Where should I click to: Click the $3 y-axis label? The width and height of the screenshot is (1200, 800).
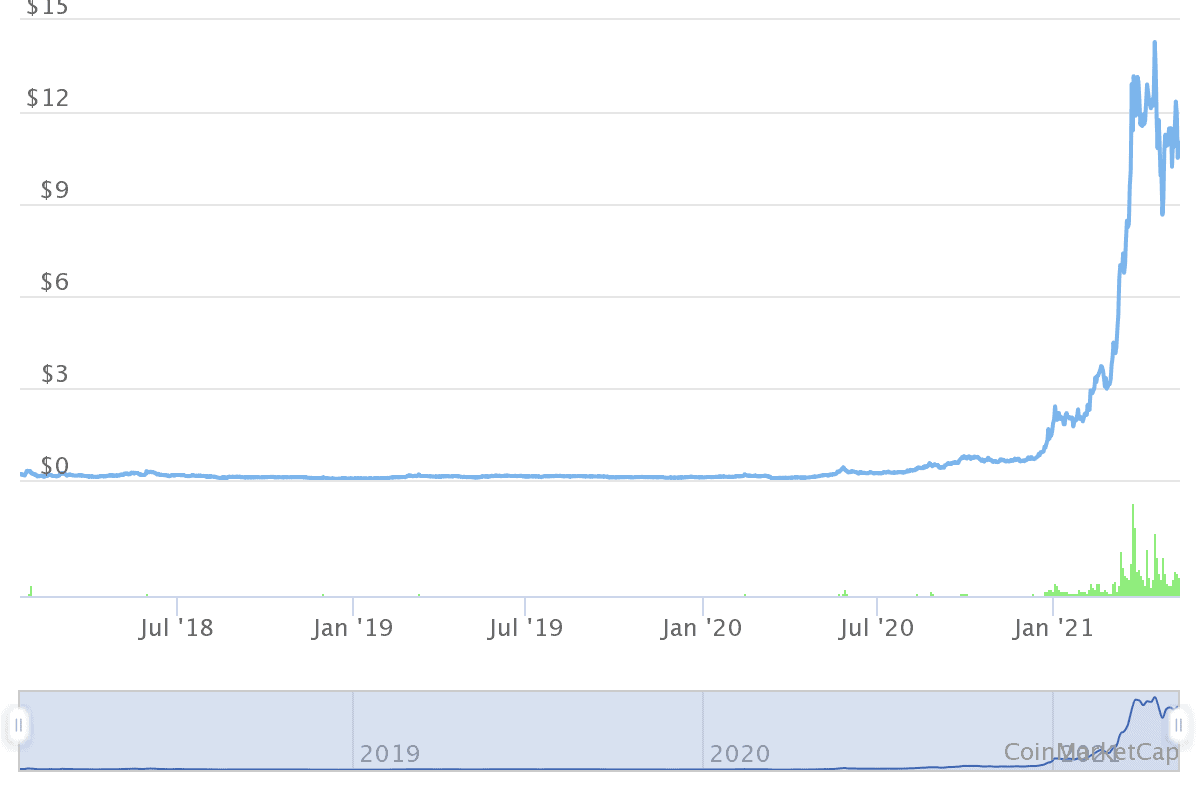point(54,375)
